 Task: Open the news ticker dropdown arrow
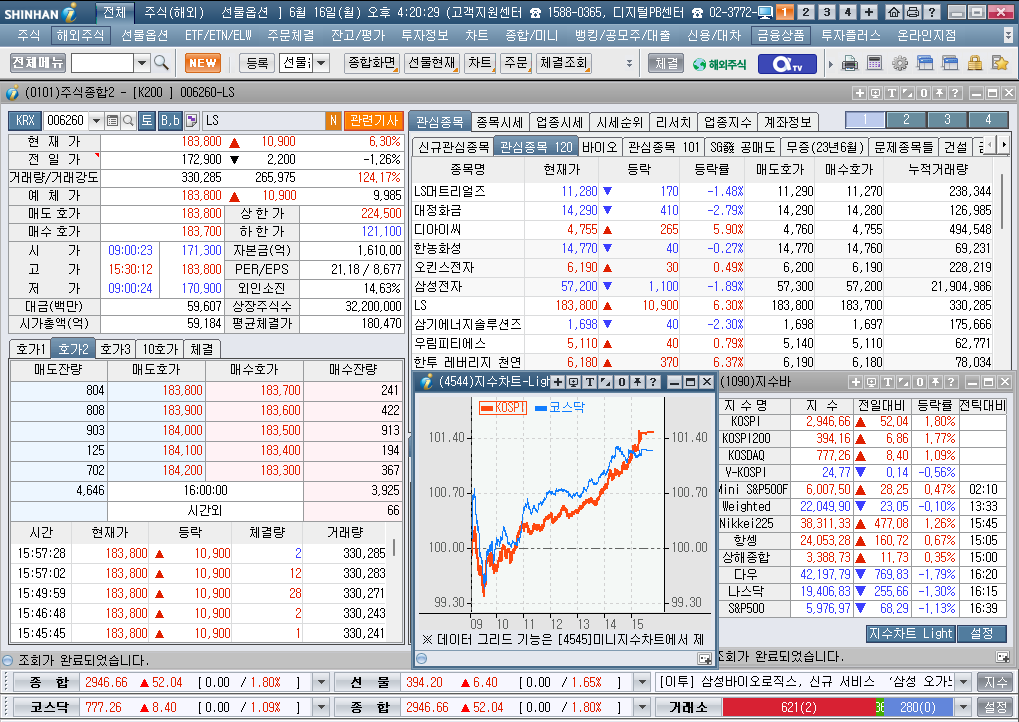964,682
